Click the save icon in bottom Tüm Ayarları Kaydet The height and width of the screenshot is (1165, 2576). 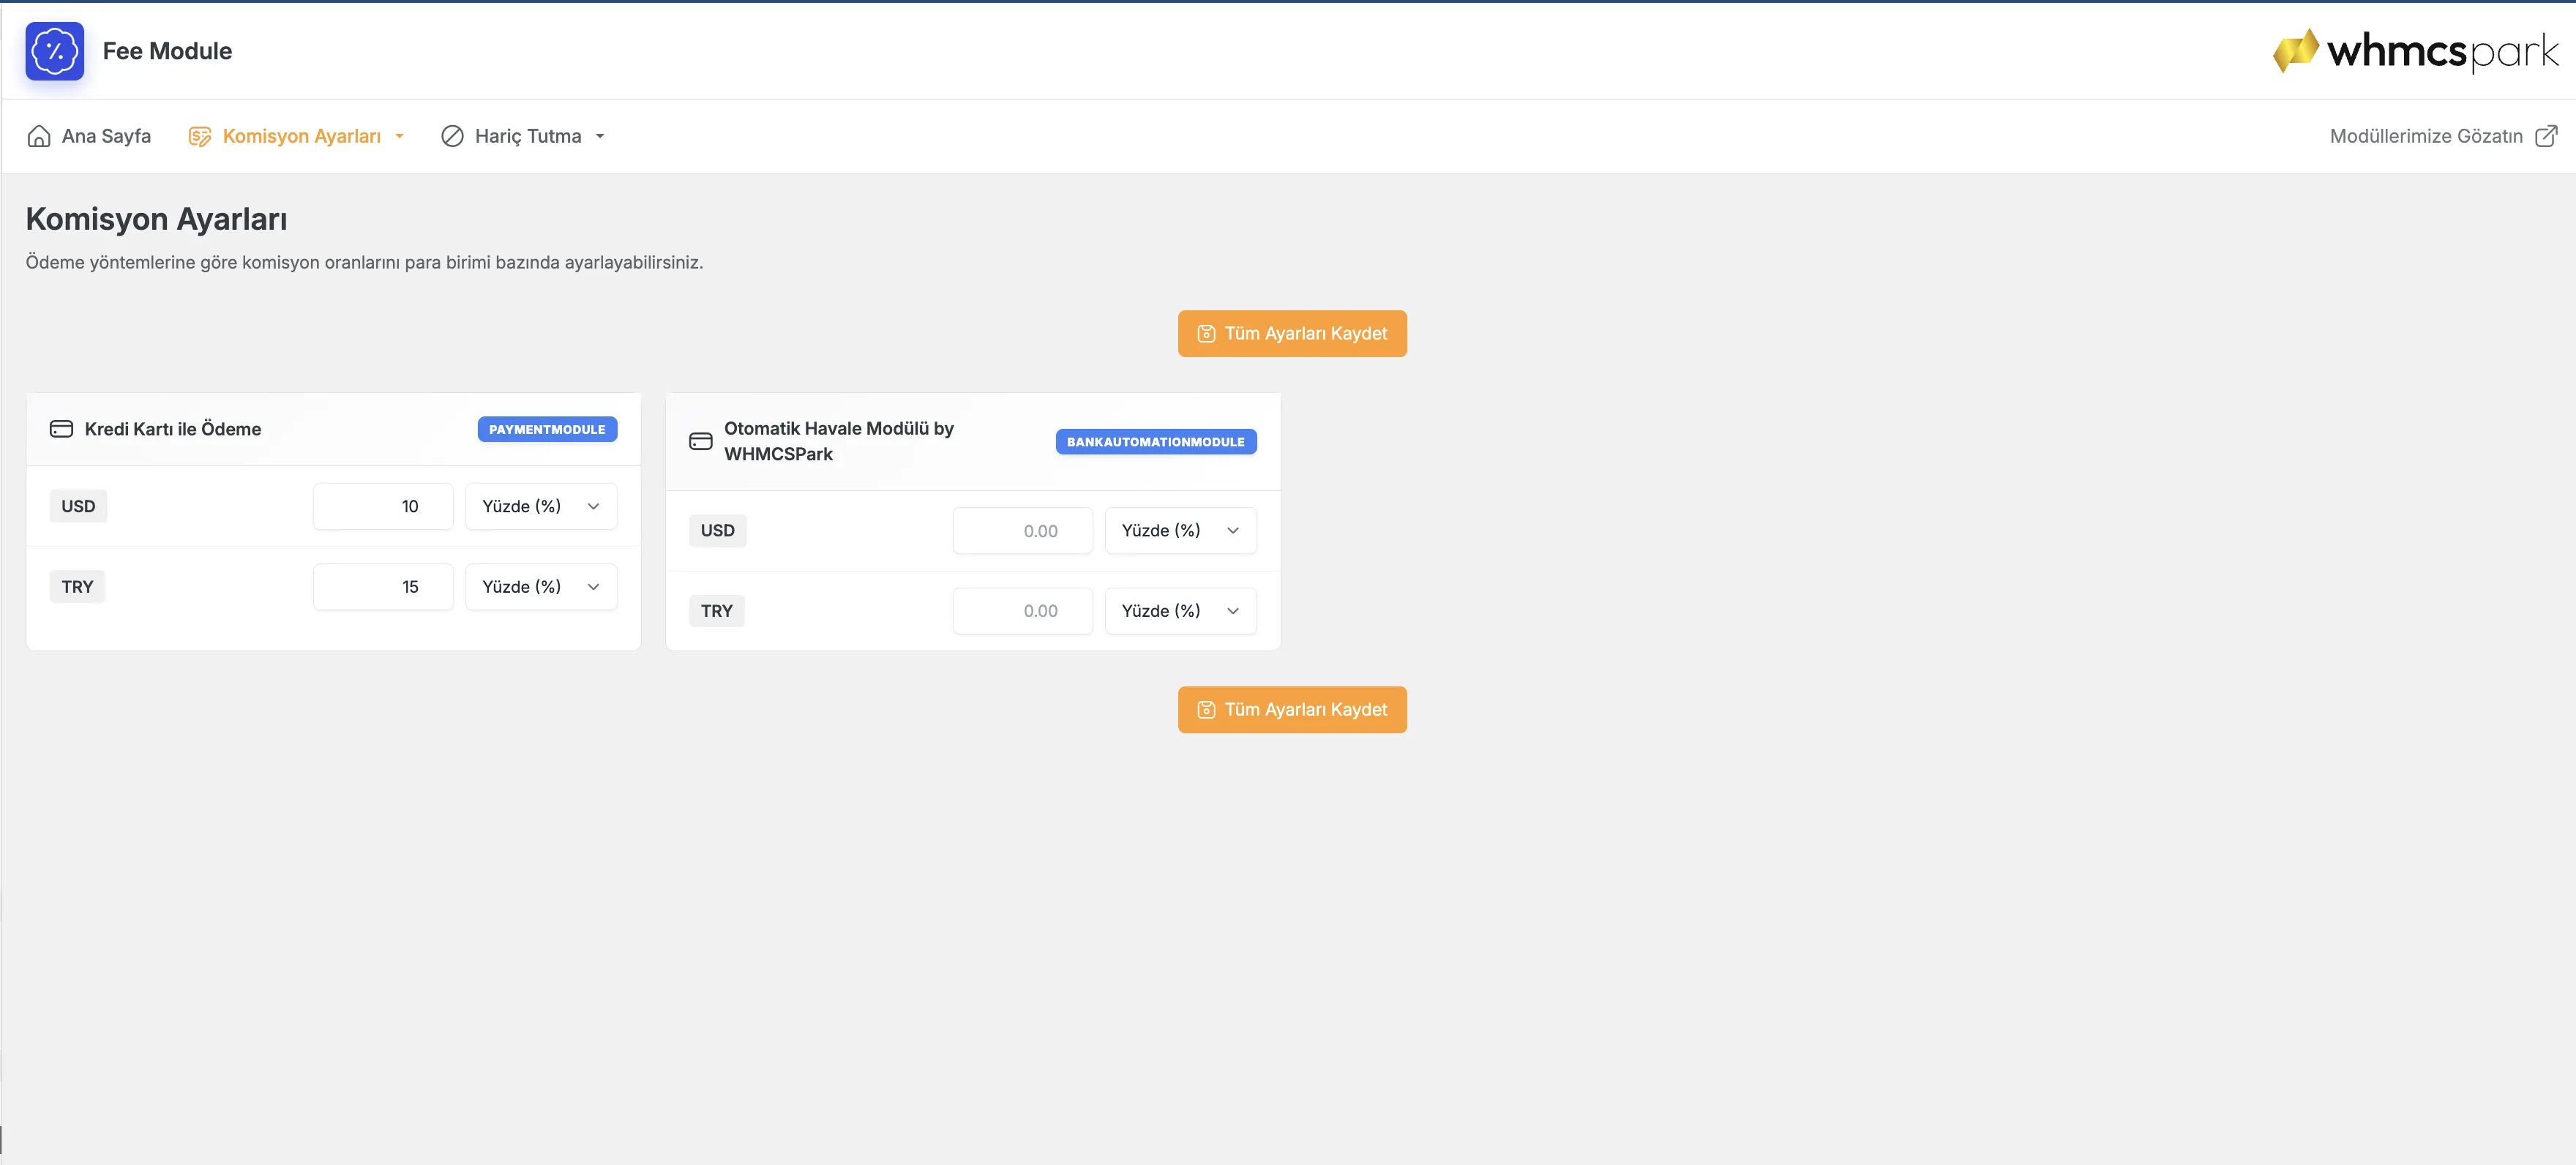pyautogui.click(x=1206, y=710)
